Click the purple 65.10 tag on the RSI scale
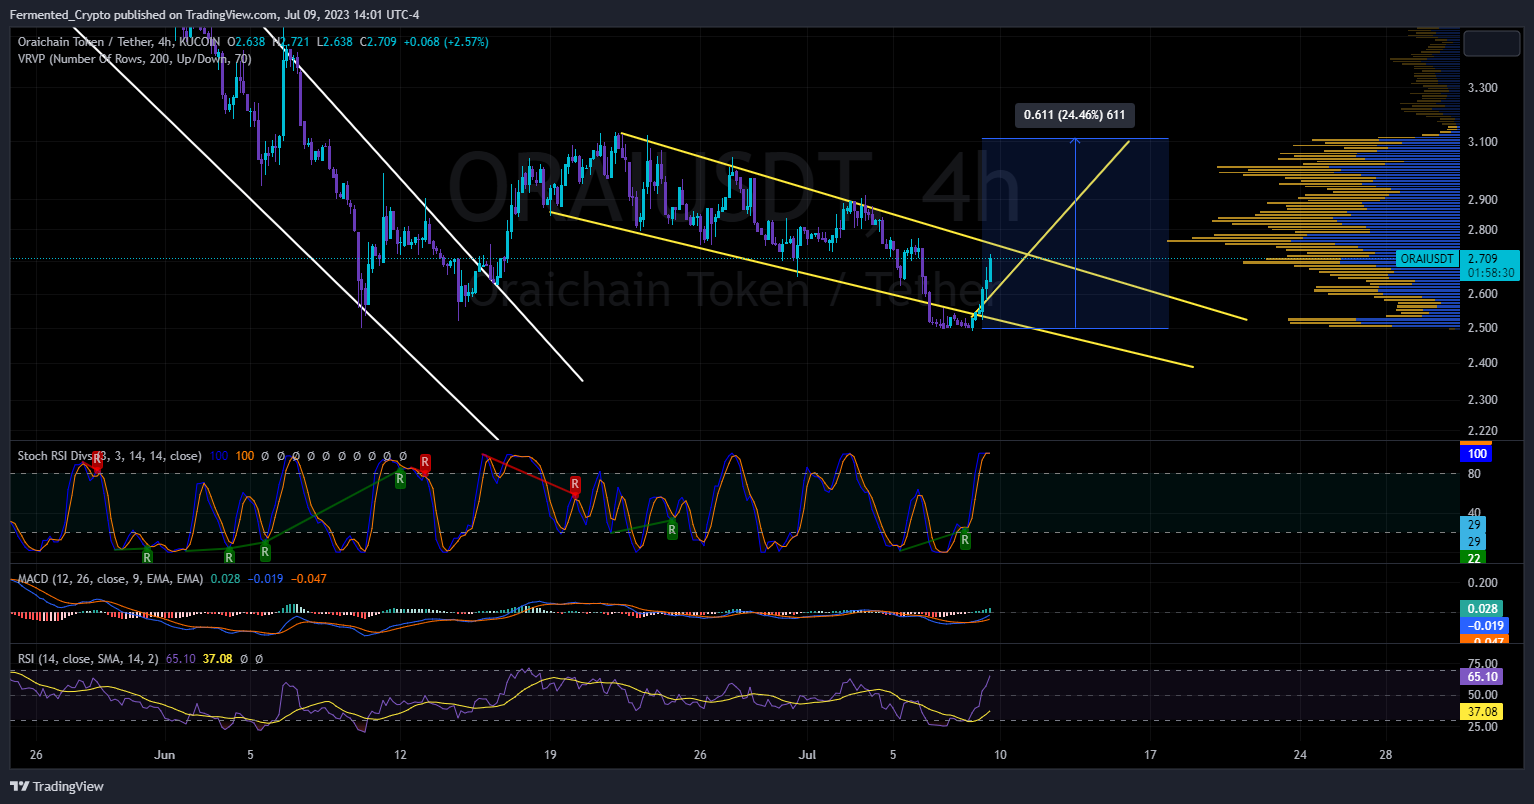Image resolution: width=1534 pixels, height=804 pixels. point(1482,677)
